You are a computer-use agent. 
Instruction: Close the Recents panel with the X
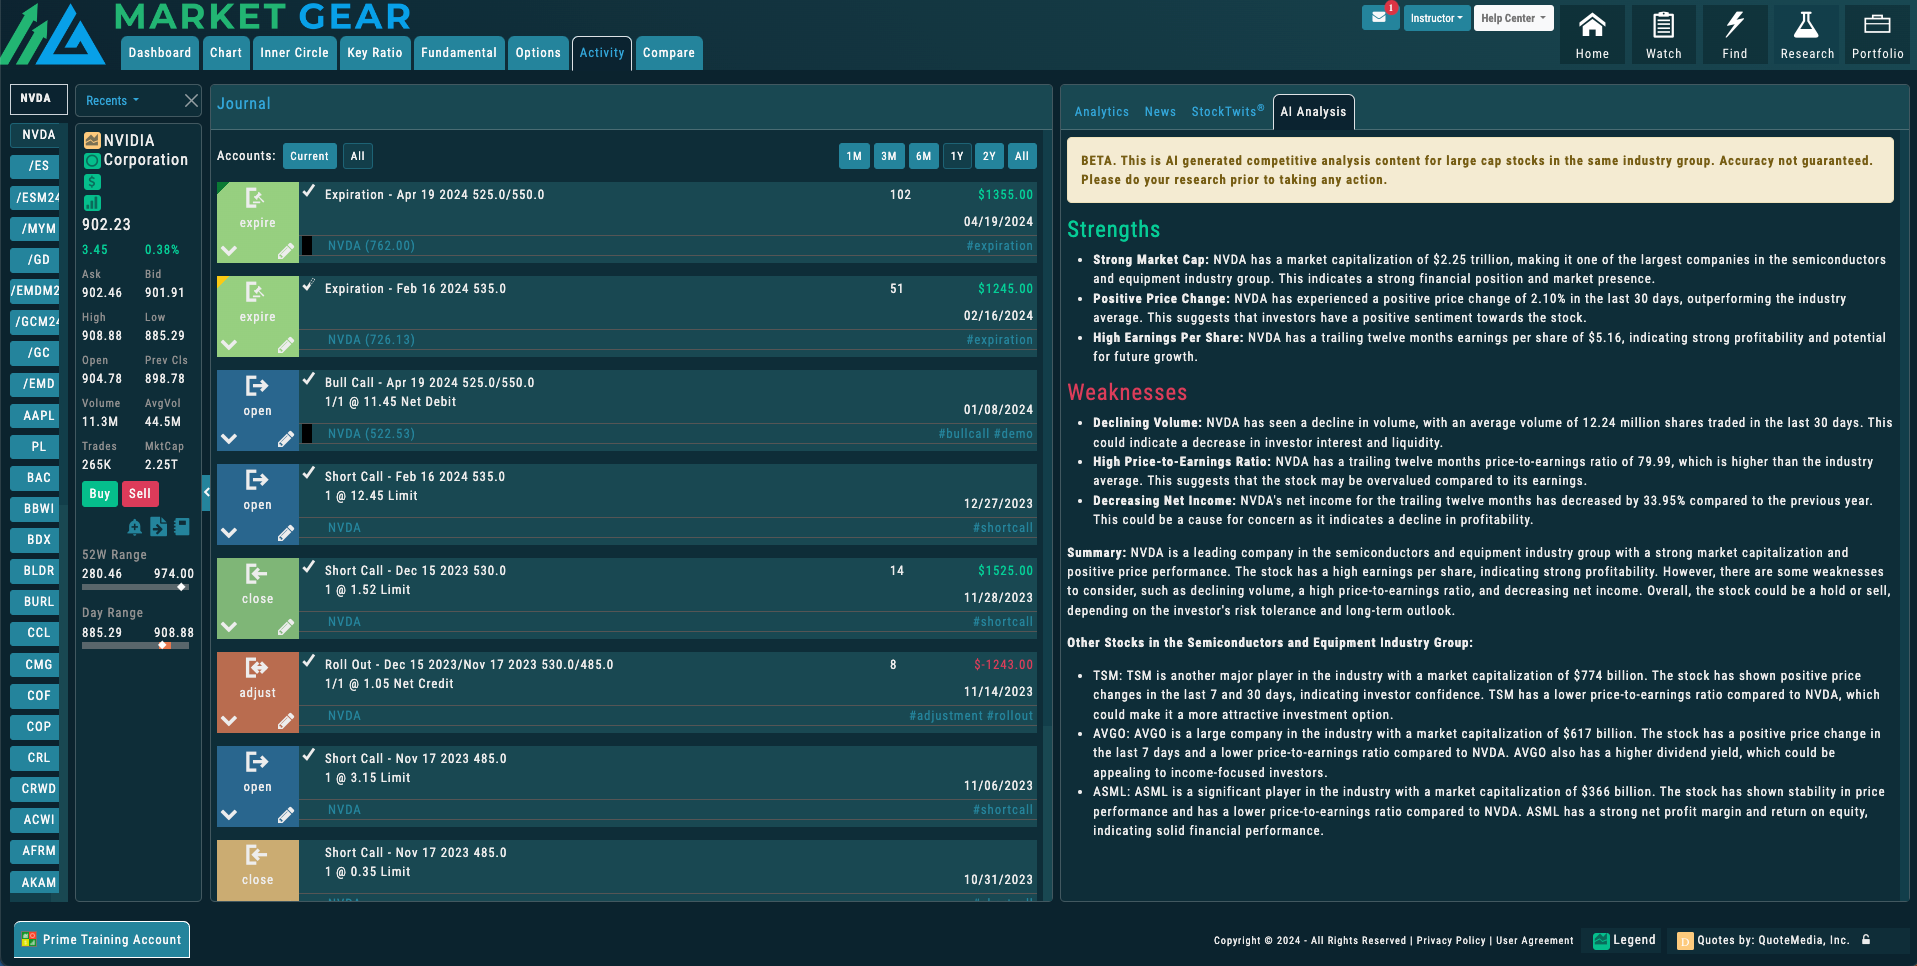[191, 100]
